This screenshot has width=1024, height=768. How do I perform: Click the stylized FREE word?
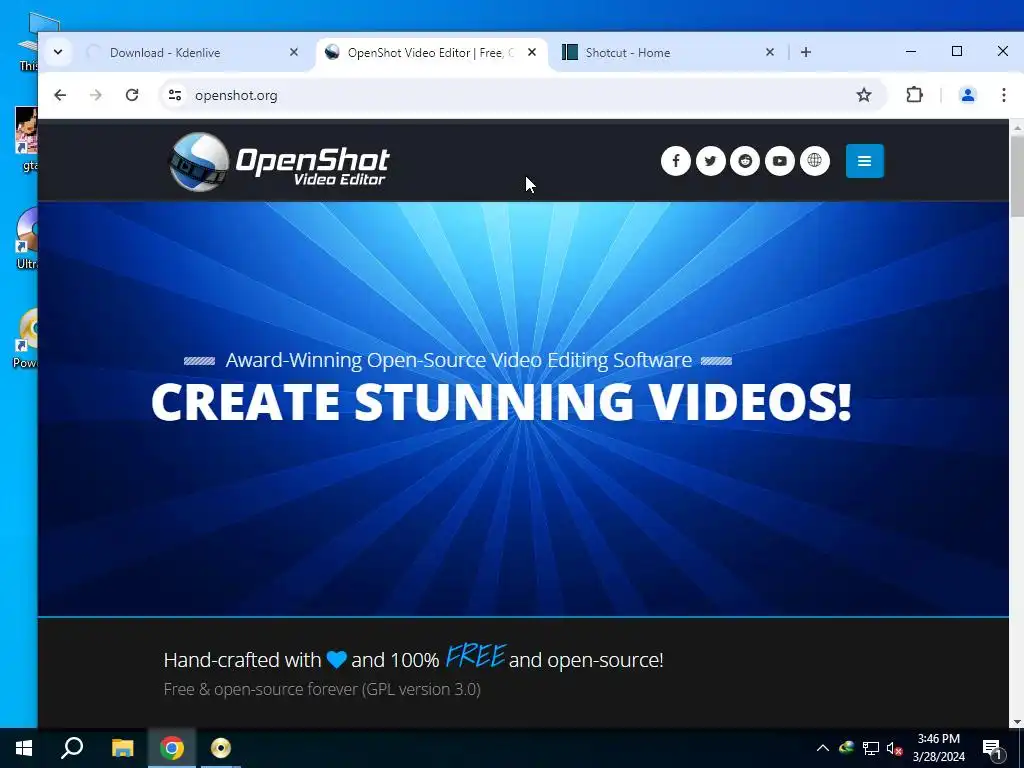[475, 656]
